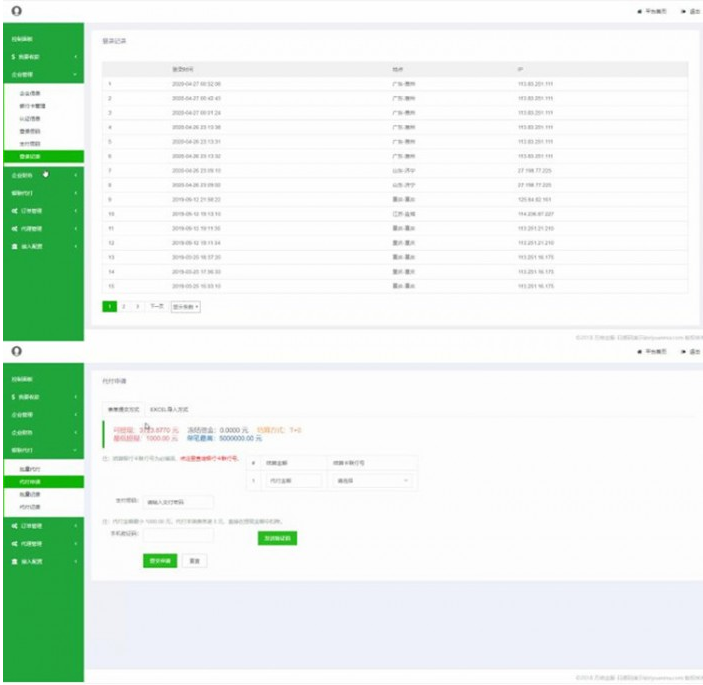Click the green send verification code button
The width and height of the screenshot is (703, 685).
pos(277,538)
